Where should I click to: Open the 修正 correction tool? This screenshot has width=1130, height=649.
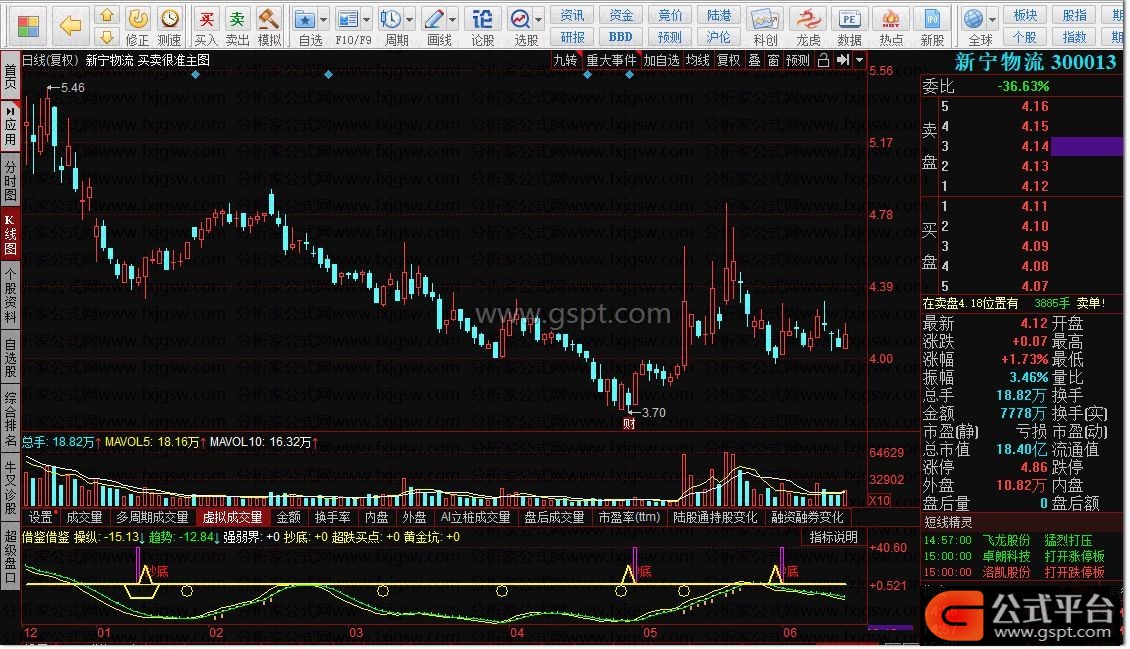137,27
